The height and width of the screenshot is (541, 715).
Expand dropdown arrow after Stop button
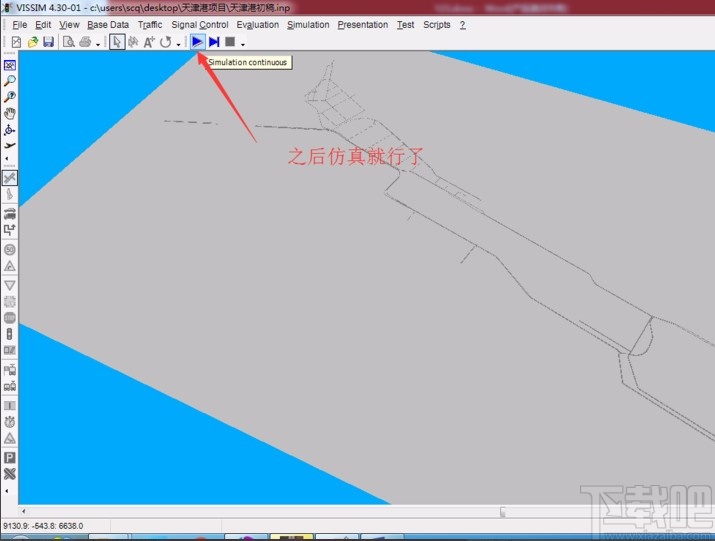click(x=243, y=44)
